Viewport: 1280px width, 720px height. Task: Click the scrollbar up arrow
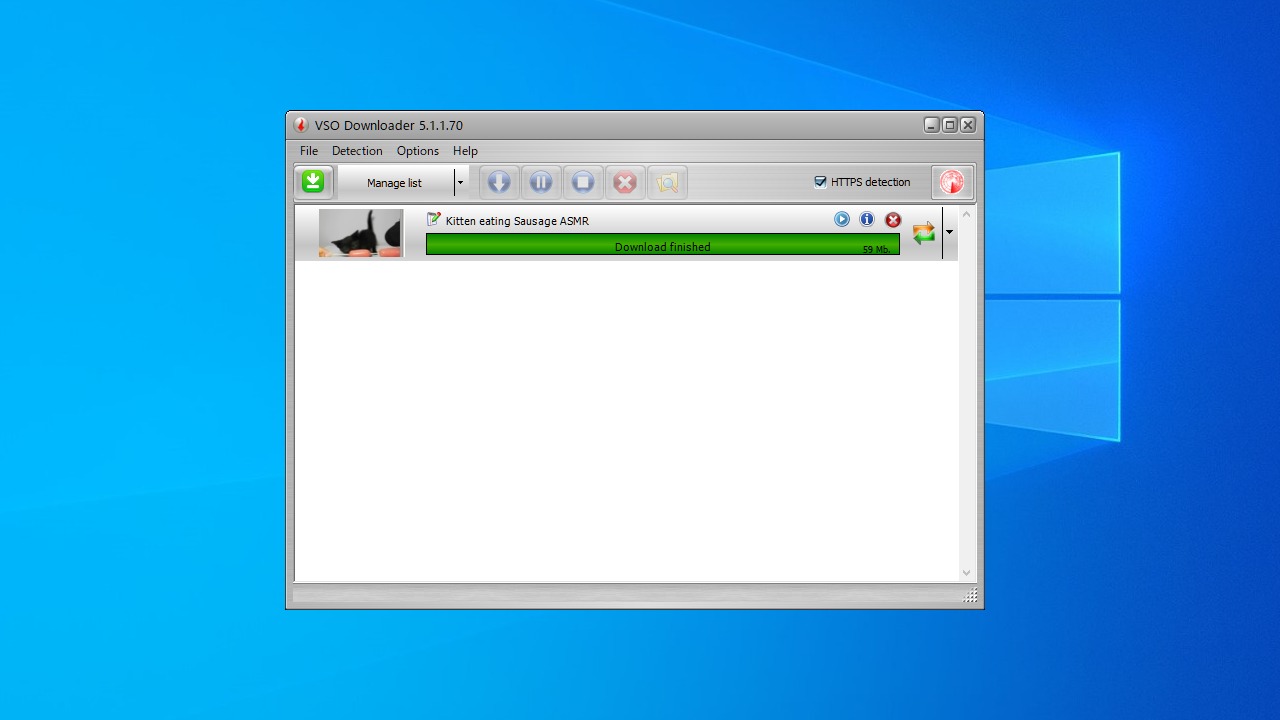966,214
